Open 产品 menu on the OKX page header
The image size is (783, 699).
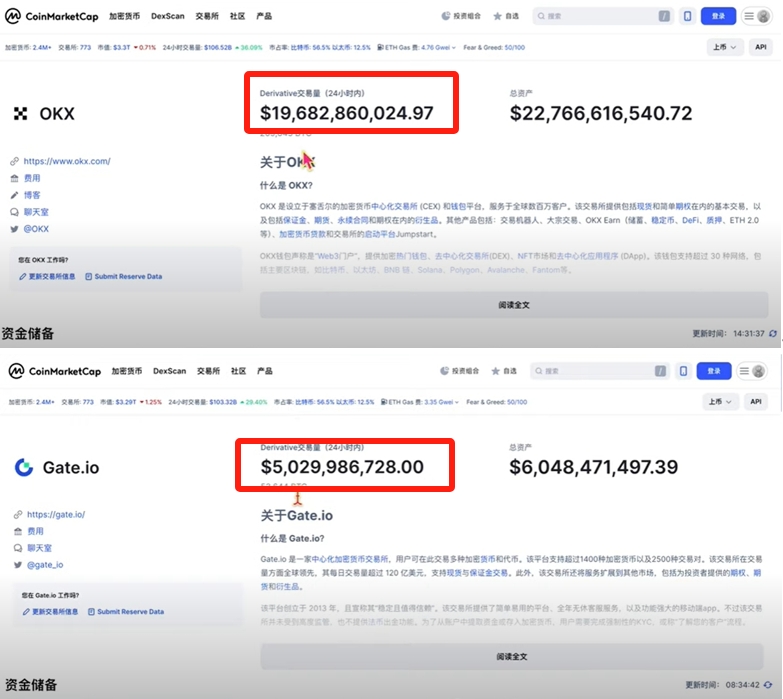(x=264, y=16)
